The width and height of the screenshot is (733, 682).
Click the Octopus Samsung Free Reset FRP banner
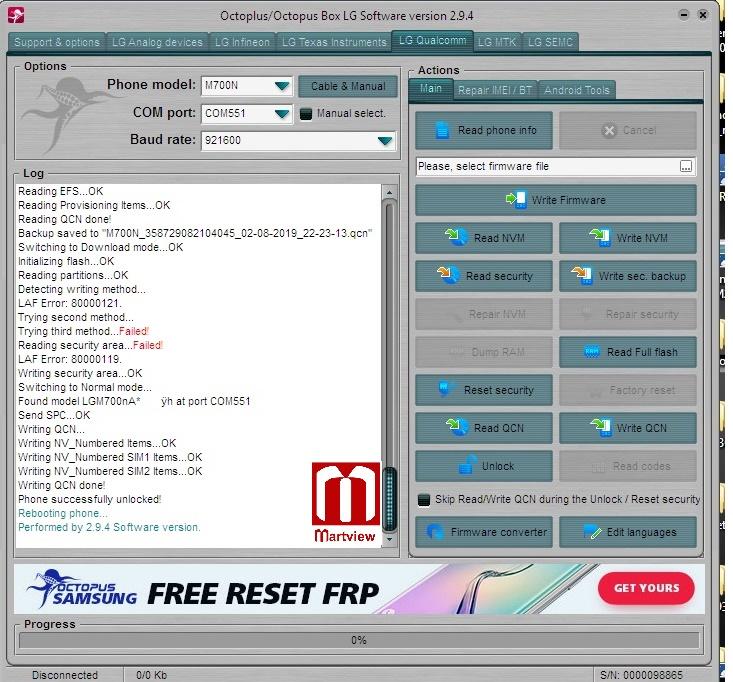(359, 589)
